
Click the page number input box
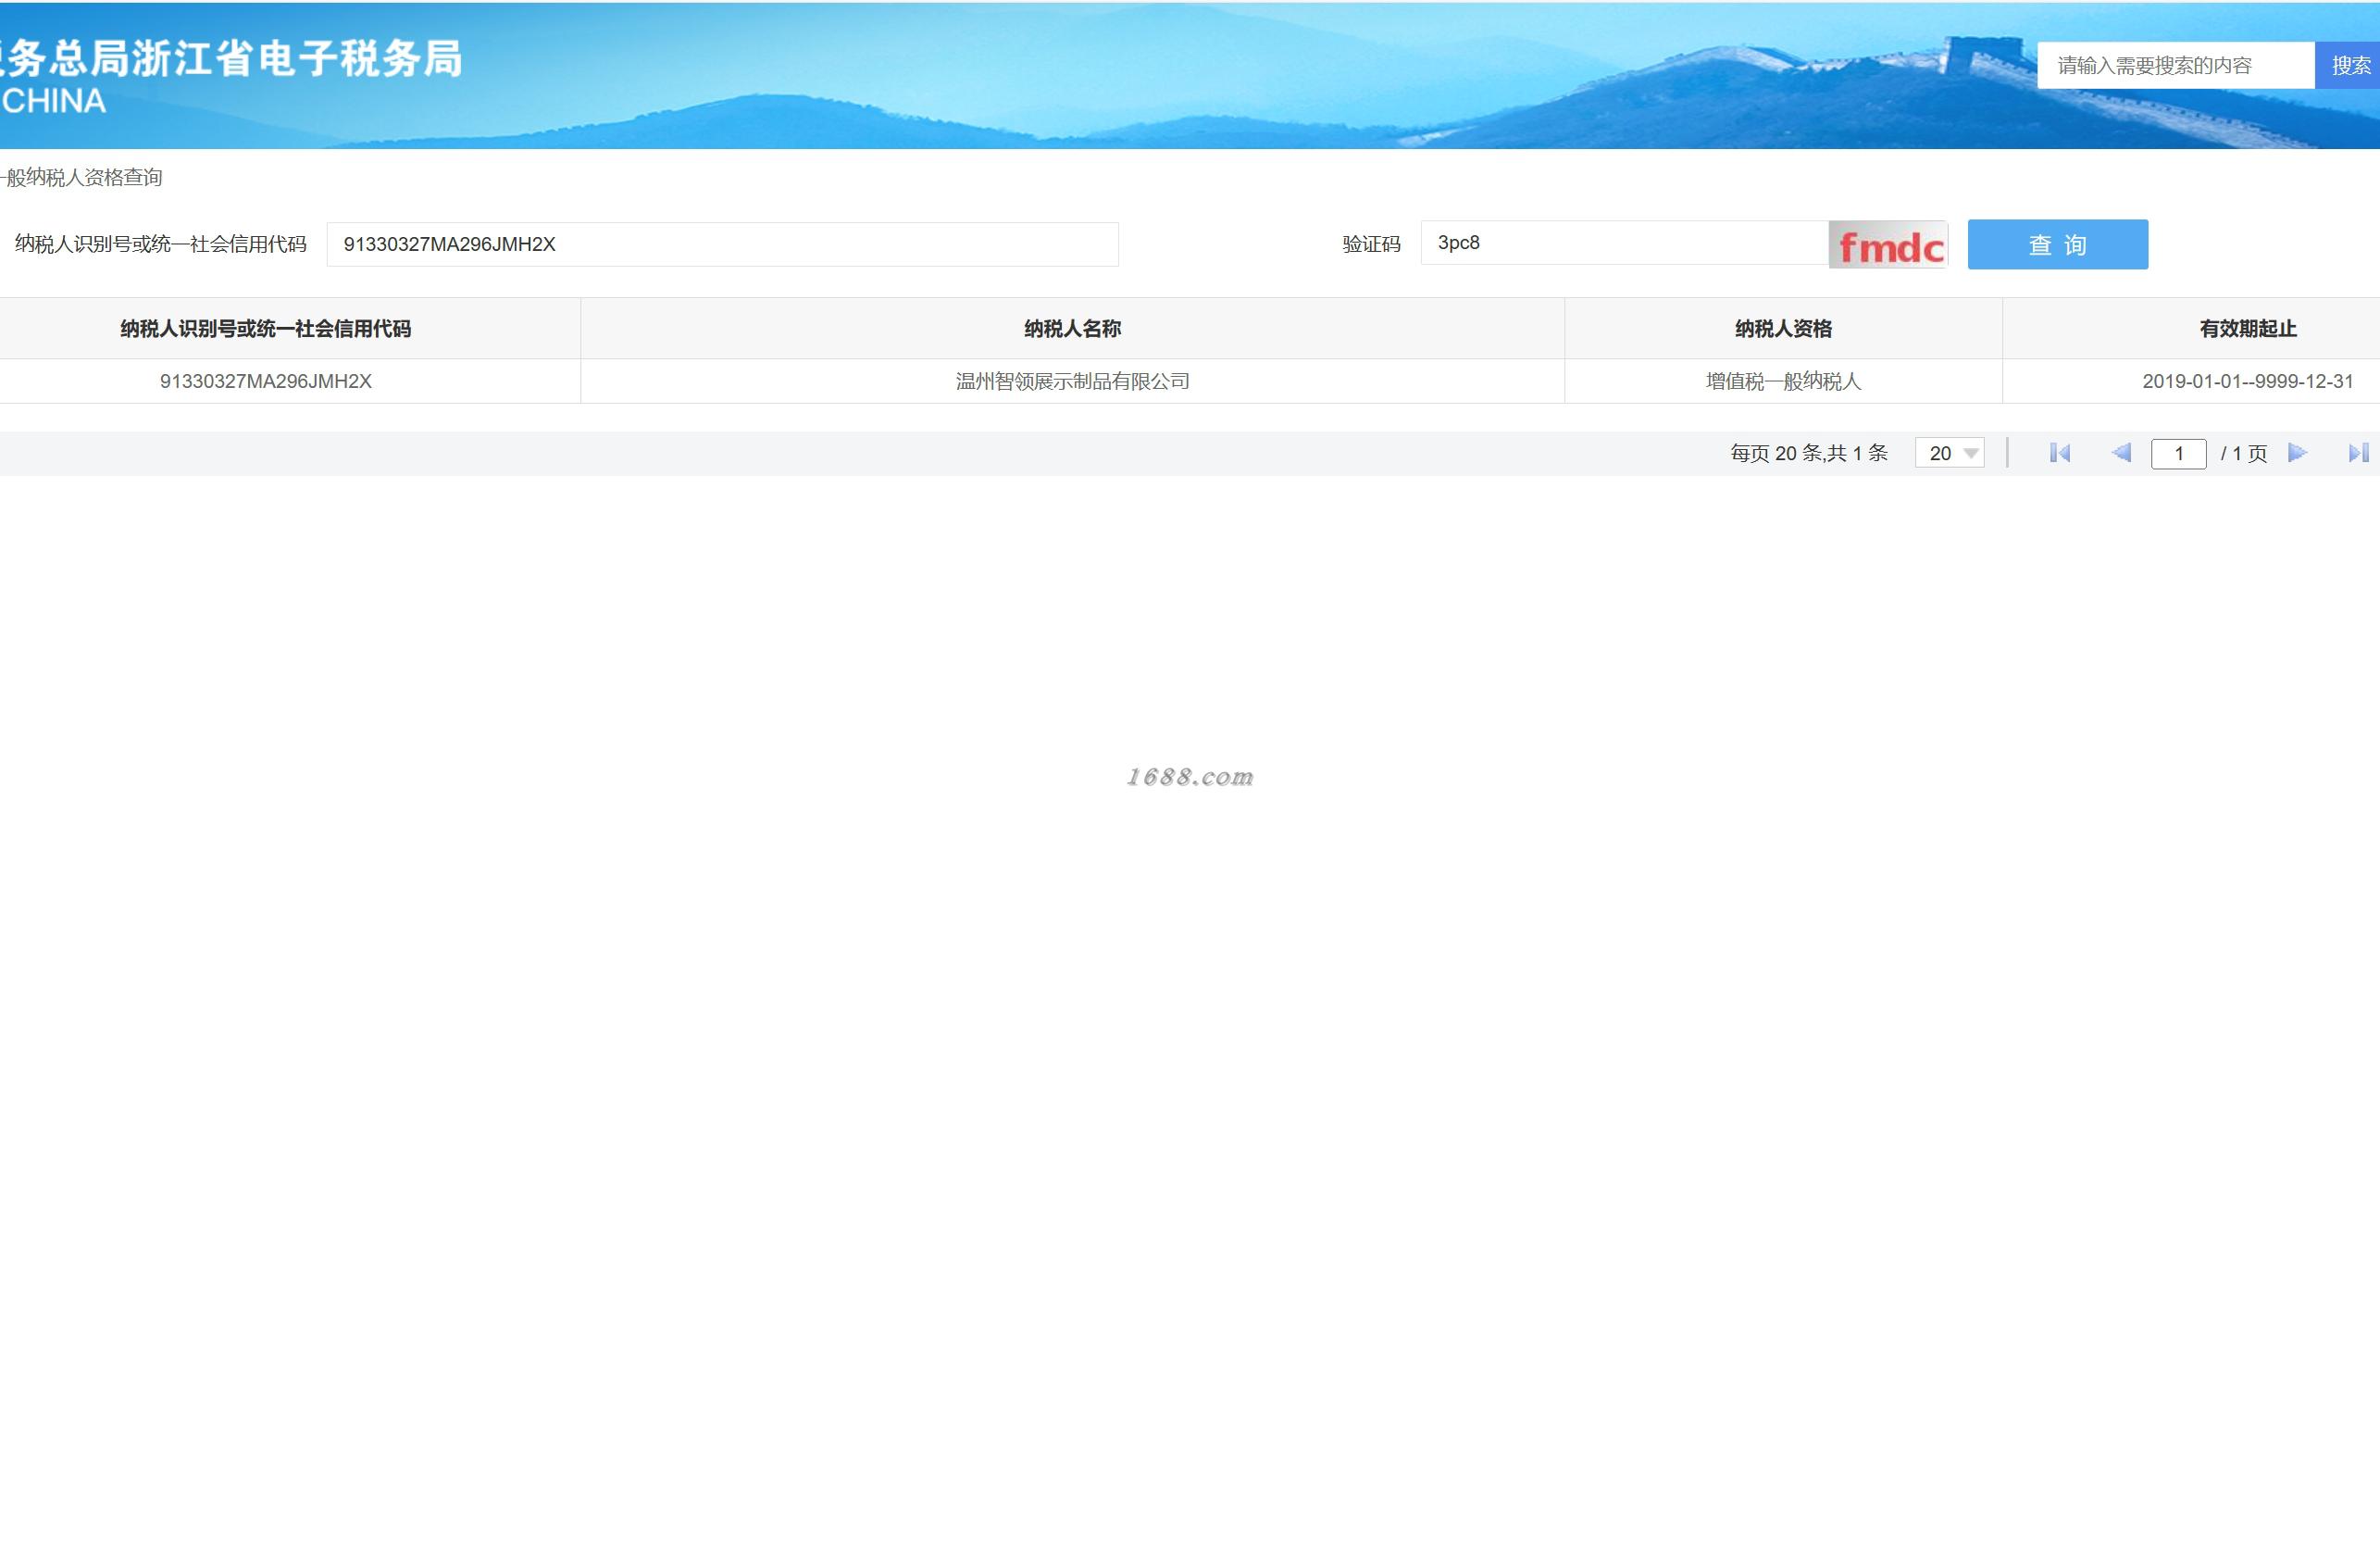point(2179,454)
